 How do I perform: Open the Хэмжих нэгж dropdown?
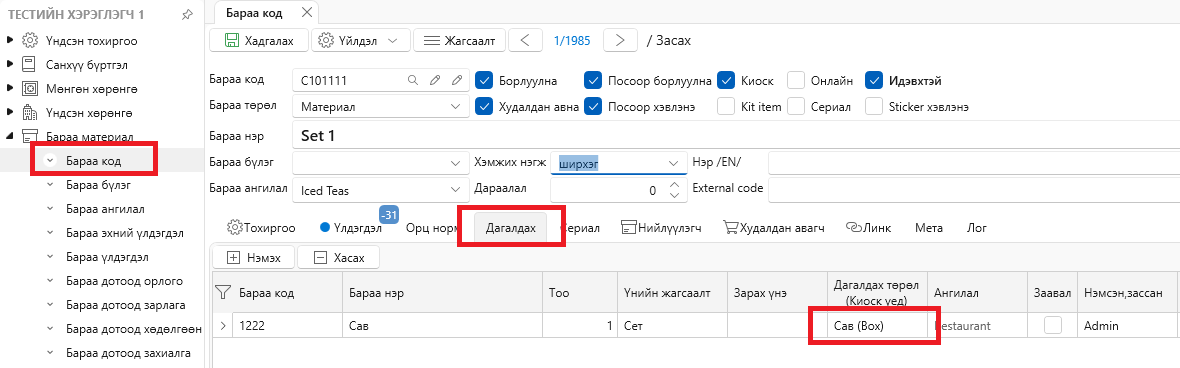tap(673, 163)
